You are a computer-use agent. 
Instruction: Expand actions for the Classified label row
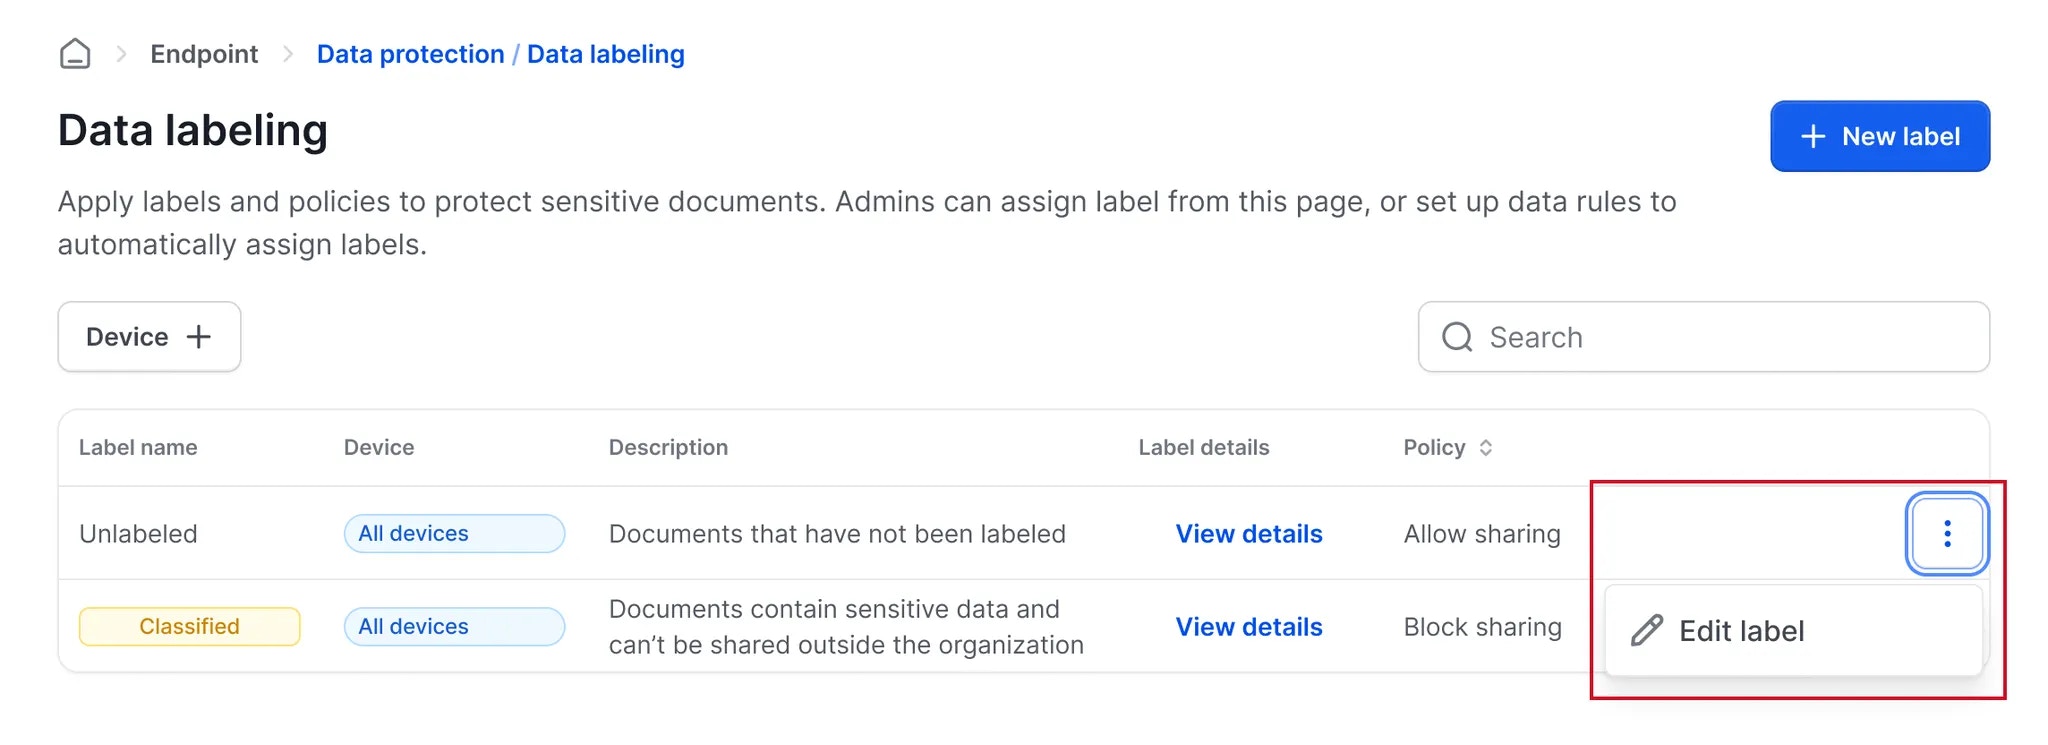coord(1947,627)
